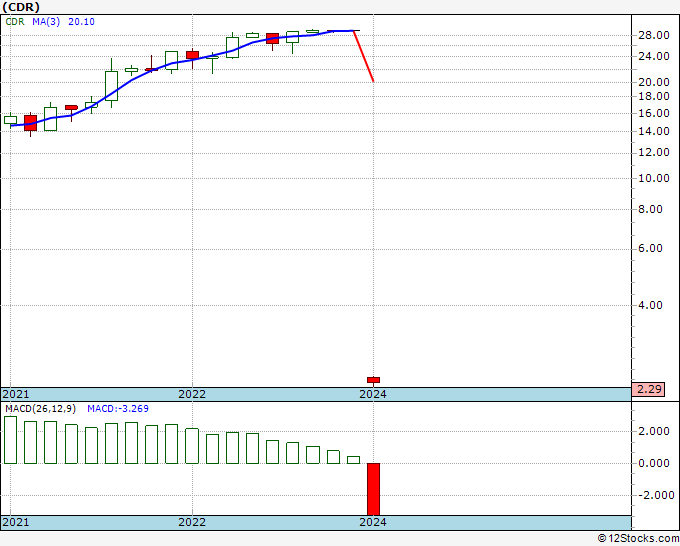
Task: Click the 24.00 price axis label
Action: (654, 56)
